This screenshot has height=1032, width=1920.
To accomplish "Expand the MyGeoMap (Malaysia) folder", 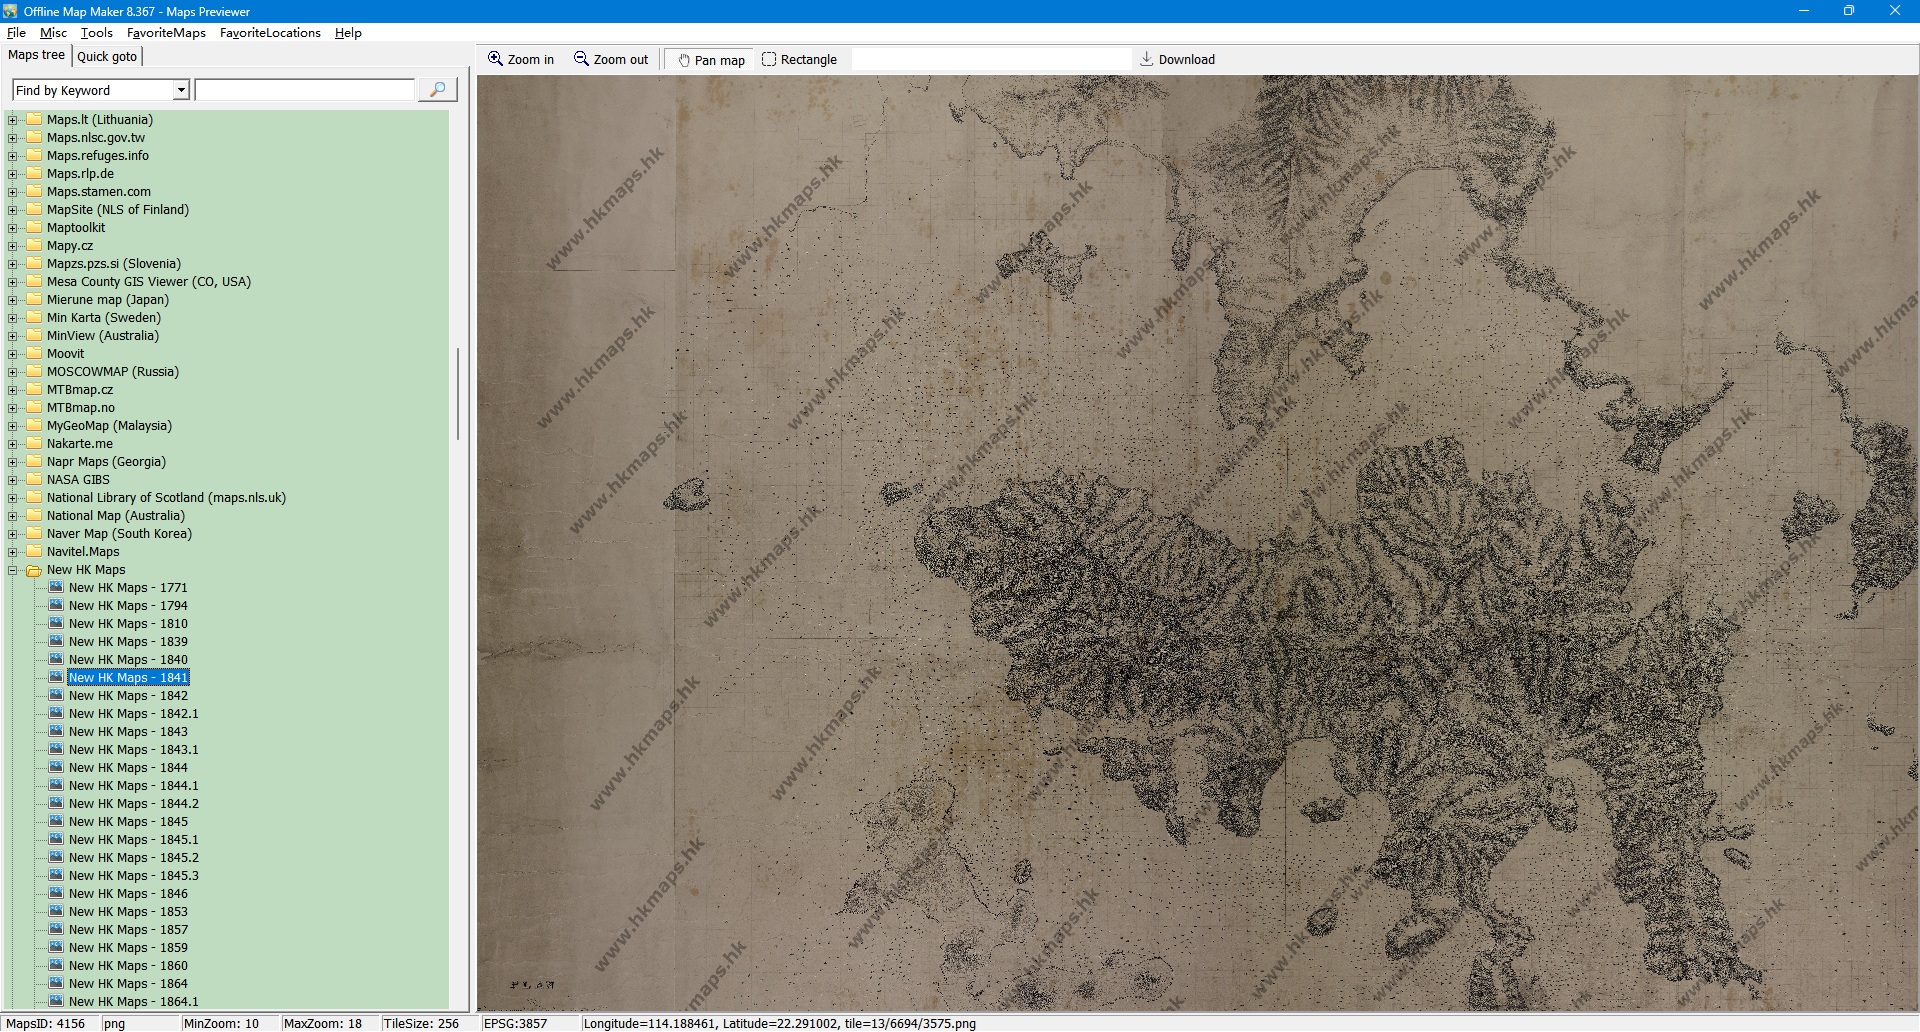I will tap(13, 426).
